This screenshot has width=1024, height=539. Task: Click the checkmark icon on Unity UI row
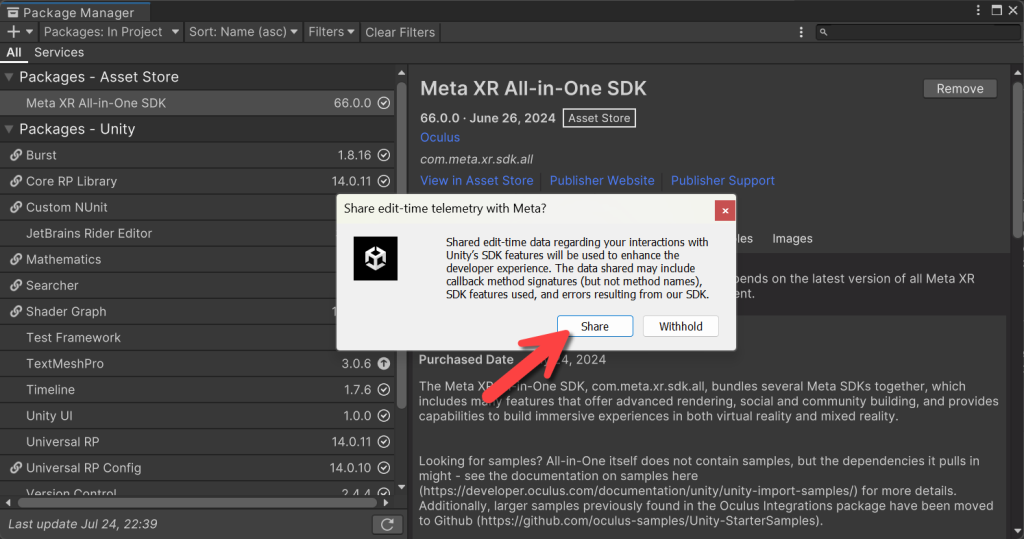[x=384, y=416]
